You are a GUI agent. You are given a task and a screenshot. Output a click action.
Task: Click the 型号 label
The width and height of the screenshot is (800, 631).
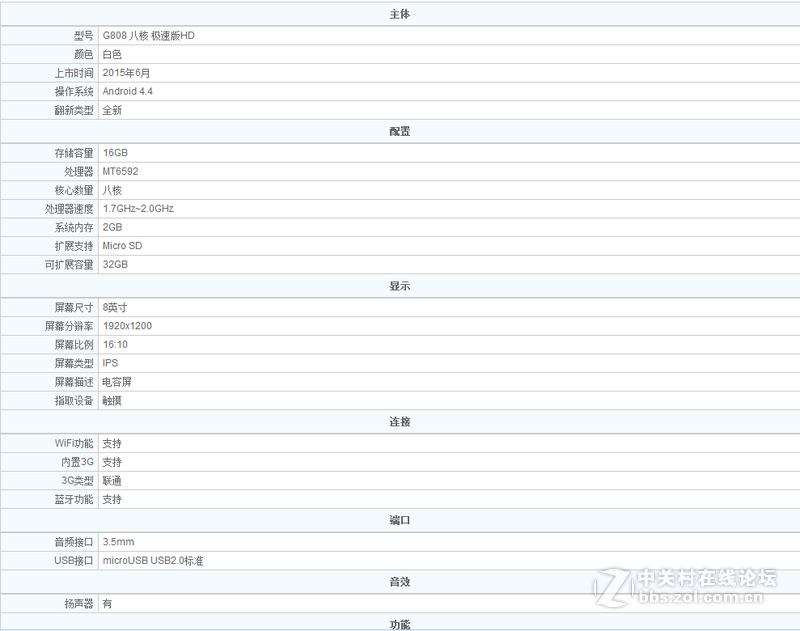coord(84,36)
